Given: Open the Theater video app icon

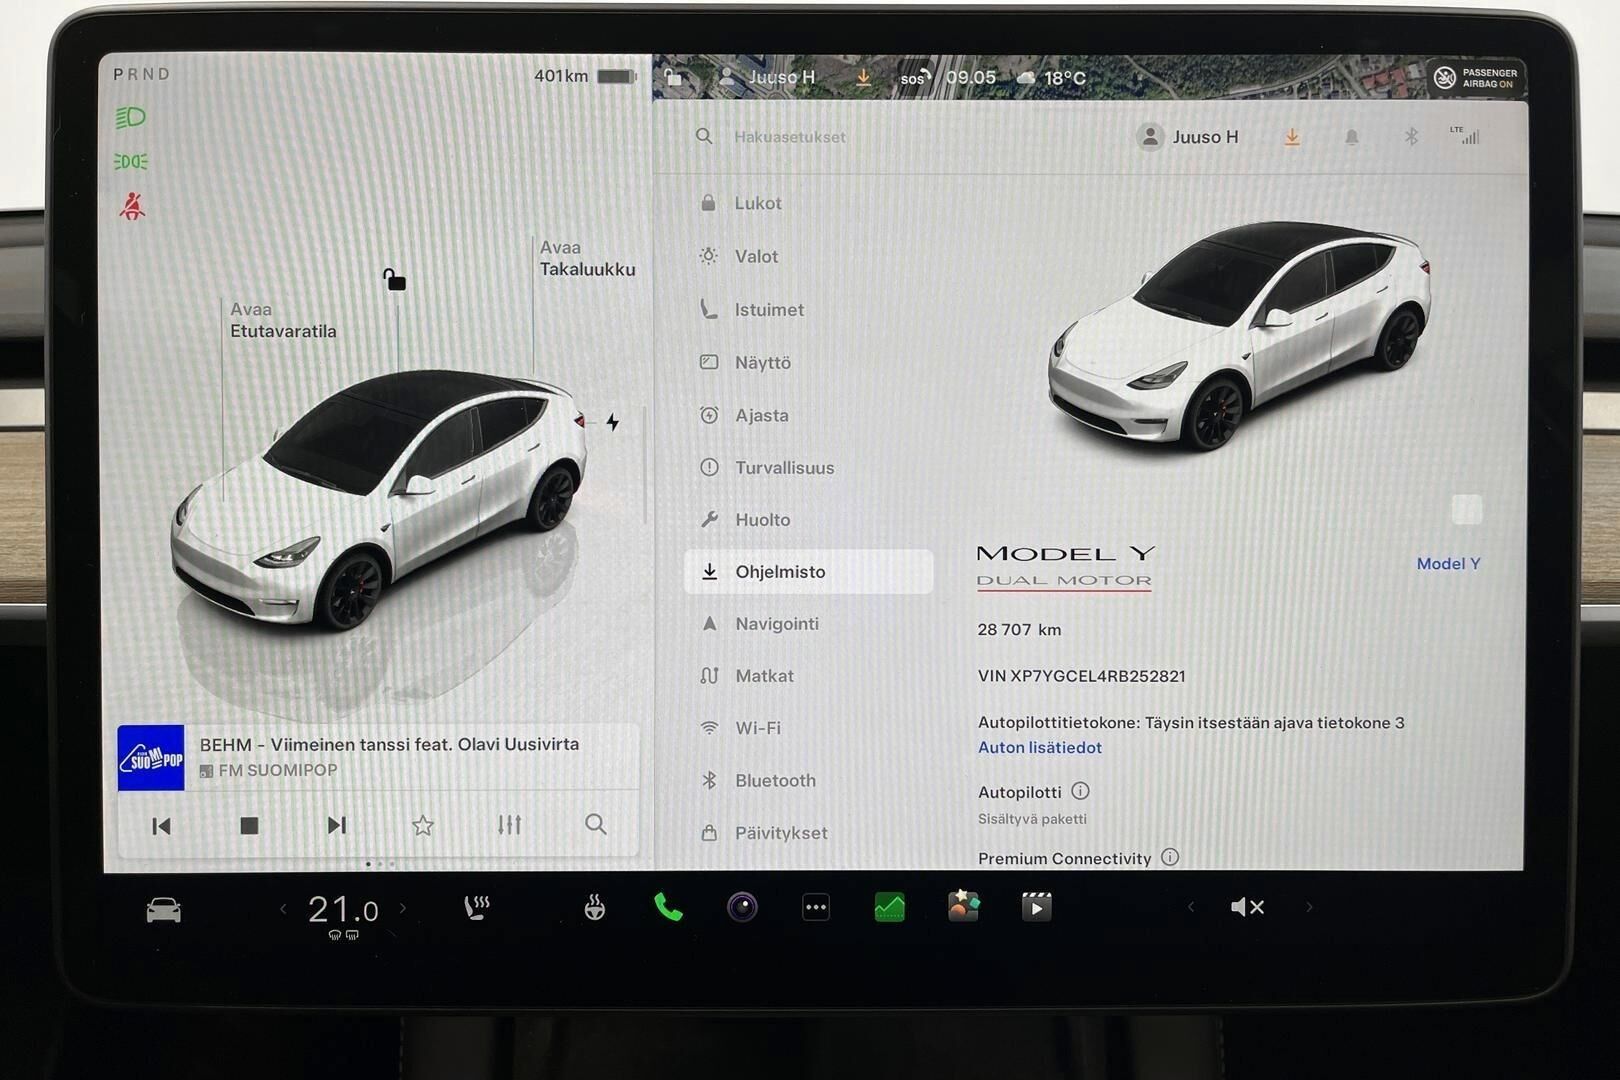Looking at the screenshot, I should (1036, 907).
